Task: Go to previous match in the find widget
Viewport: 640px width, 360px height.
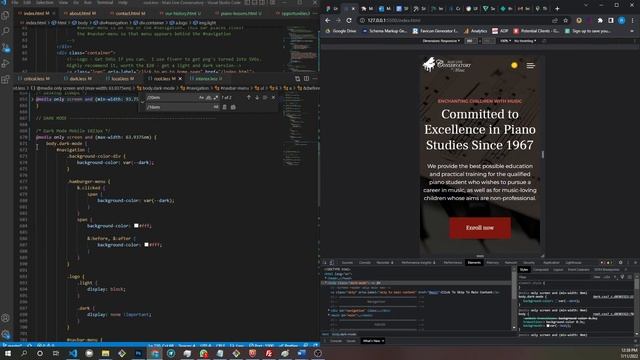Action: [249, 98]
